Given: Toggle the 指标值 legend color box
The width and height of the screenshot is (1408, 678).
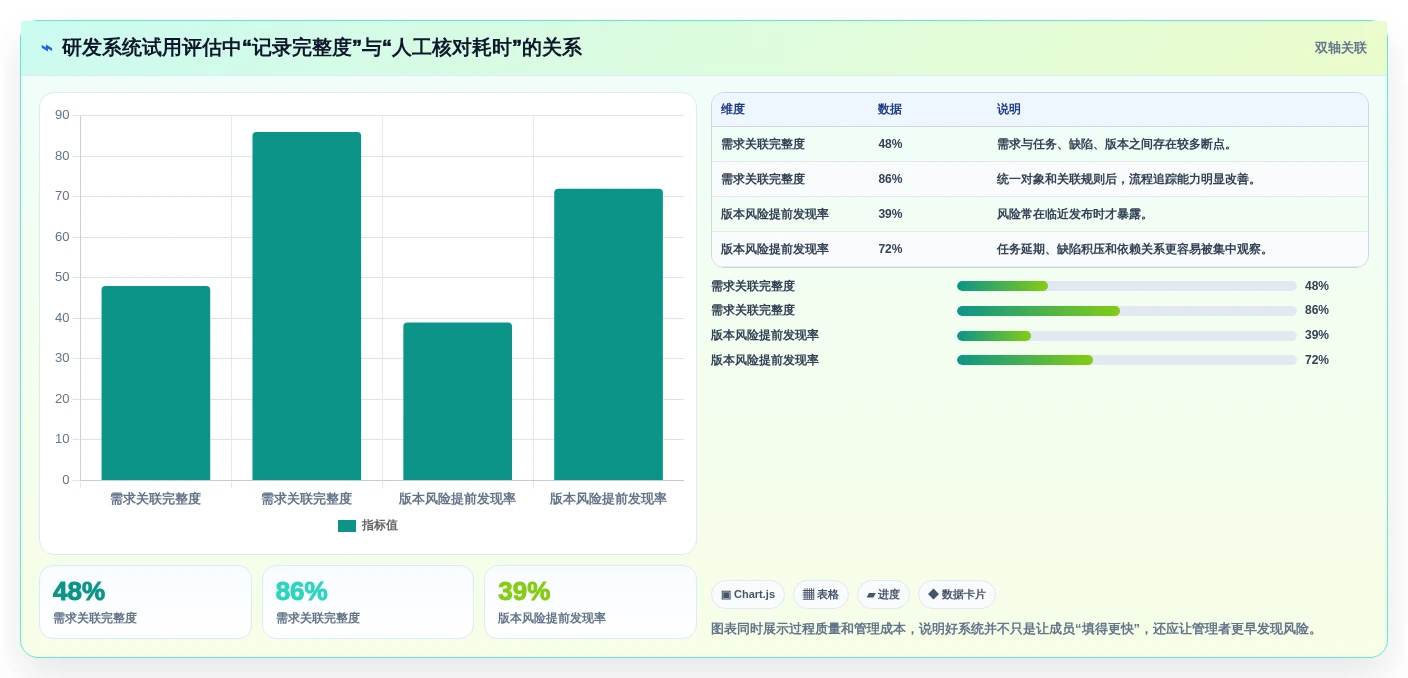Looking at the screenshot, I should point(347,526).
